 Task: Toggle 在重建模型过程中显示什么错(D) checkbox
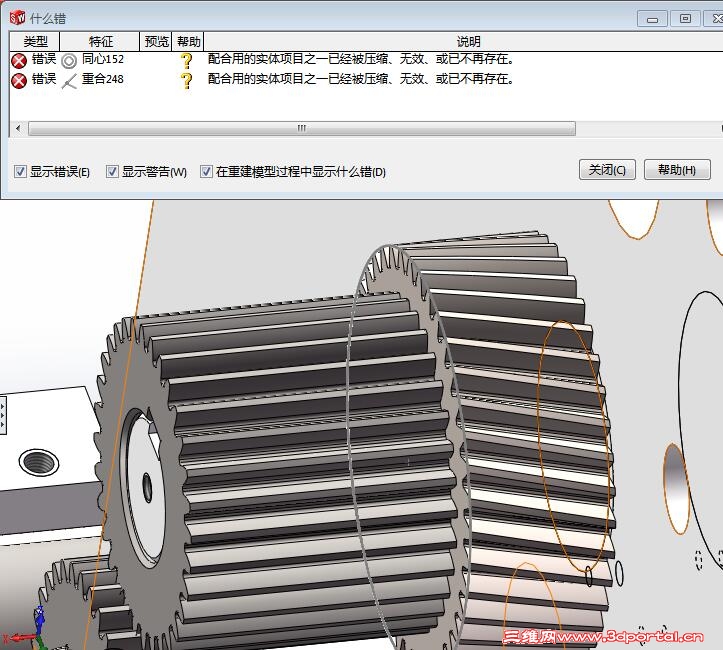tap(206, 172)
